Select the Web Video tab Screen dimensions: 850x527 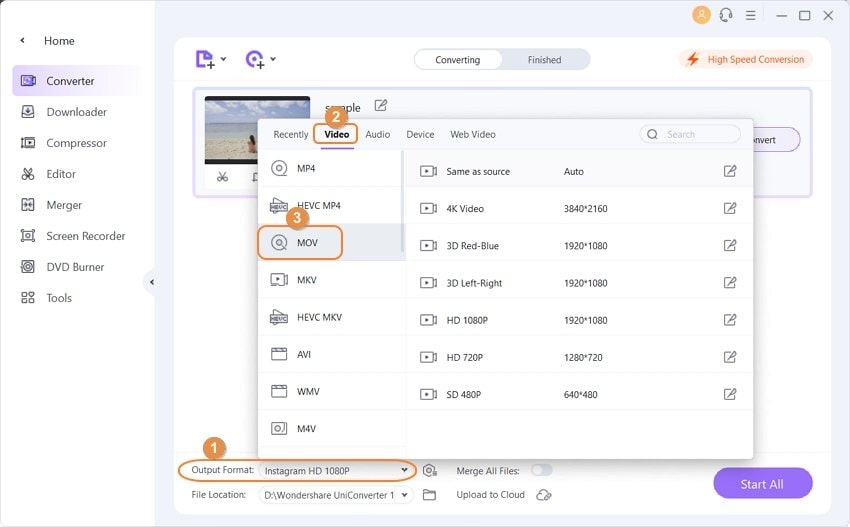pyautogui.click(x=473, y=134)
